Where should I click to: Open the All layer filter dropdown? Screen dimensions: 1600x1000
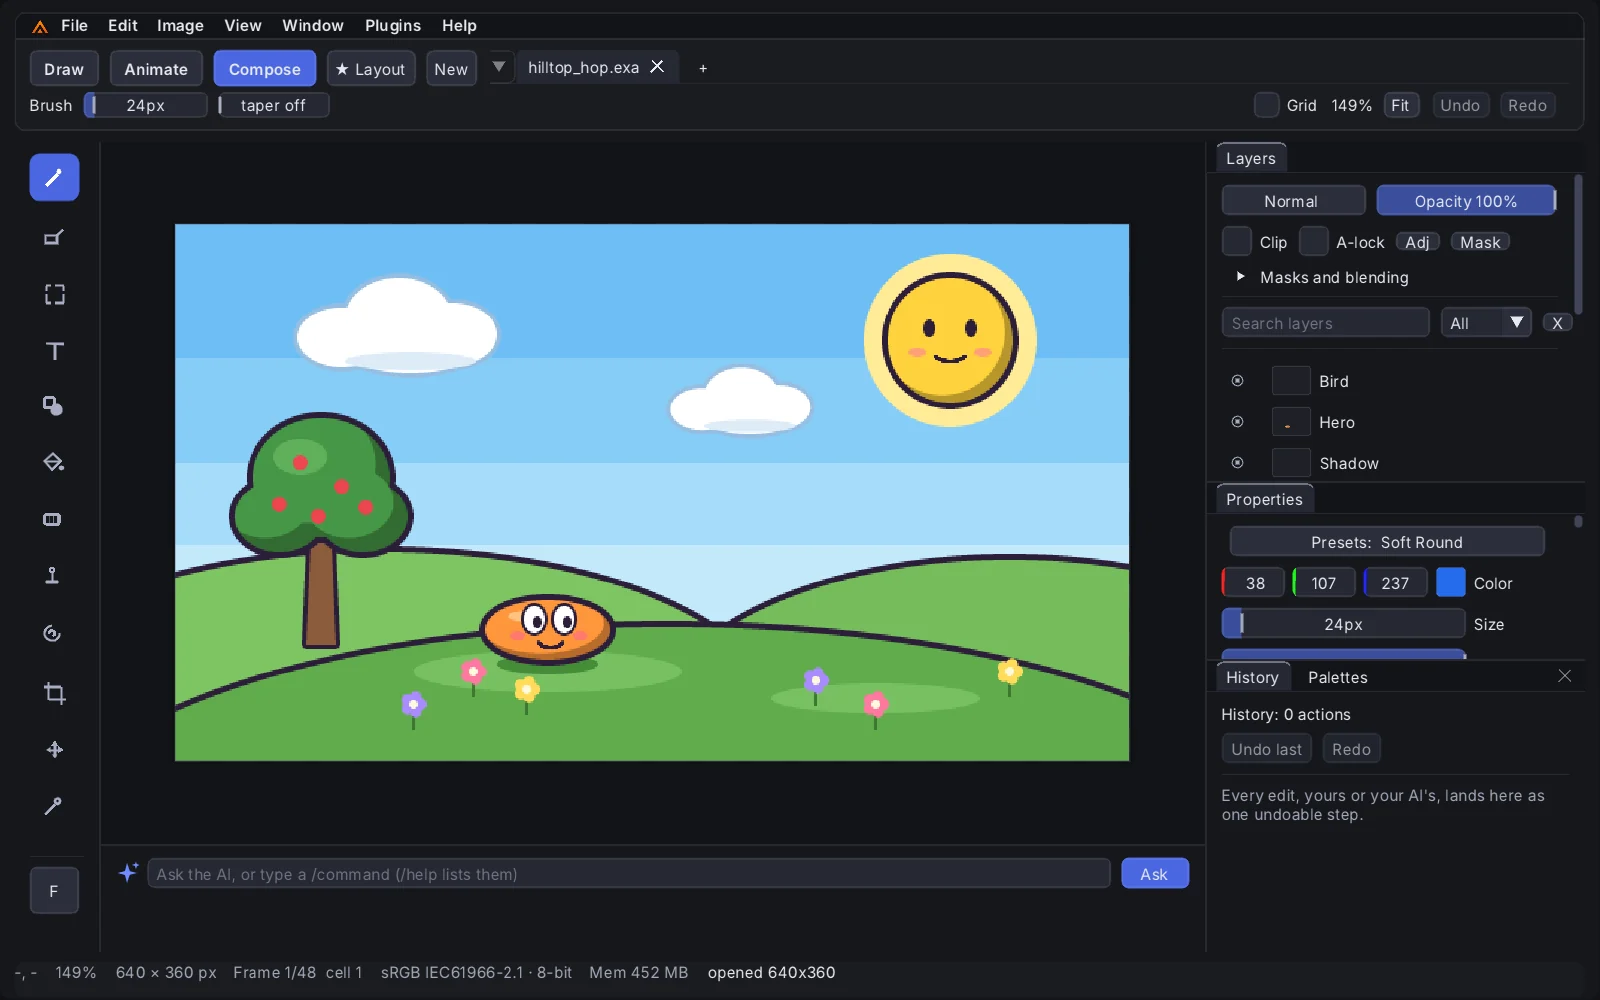pos(1486,323)
